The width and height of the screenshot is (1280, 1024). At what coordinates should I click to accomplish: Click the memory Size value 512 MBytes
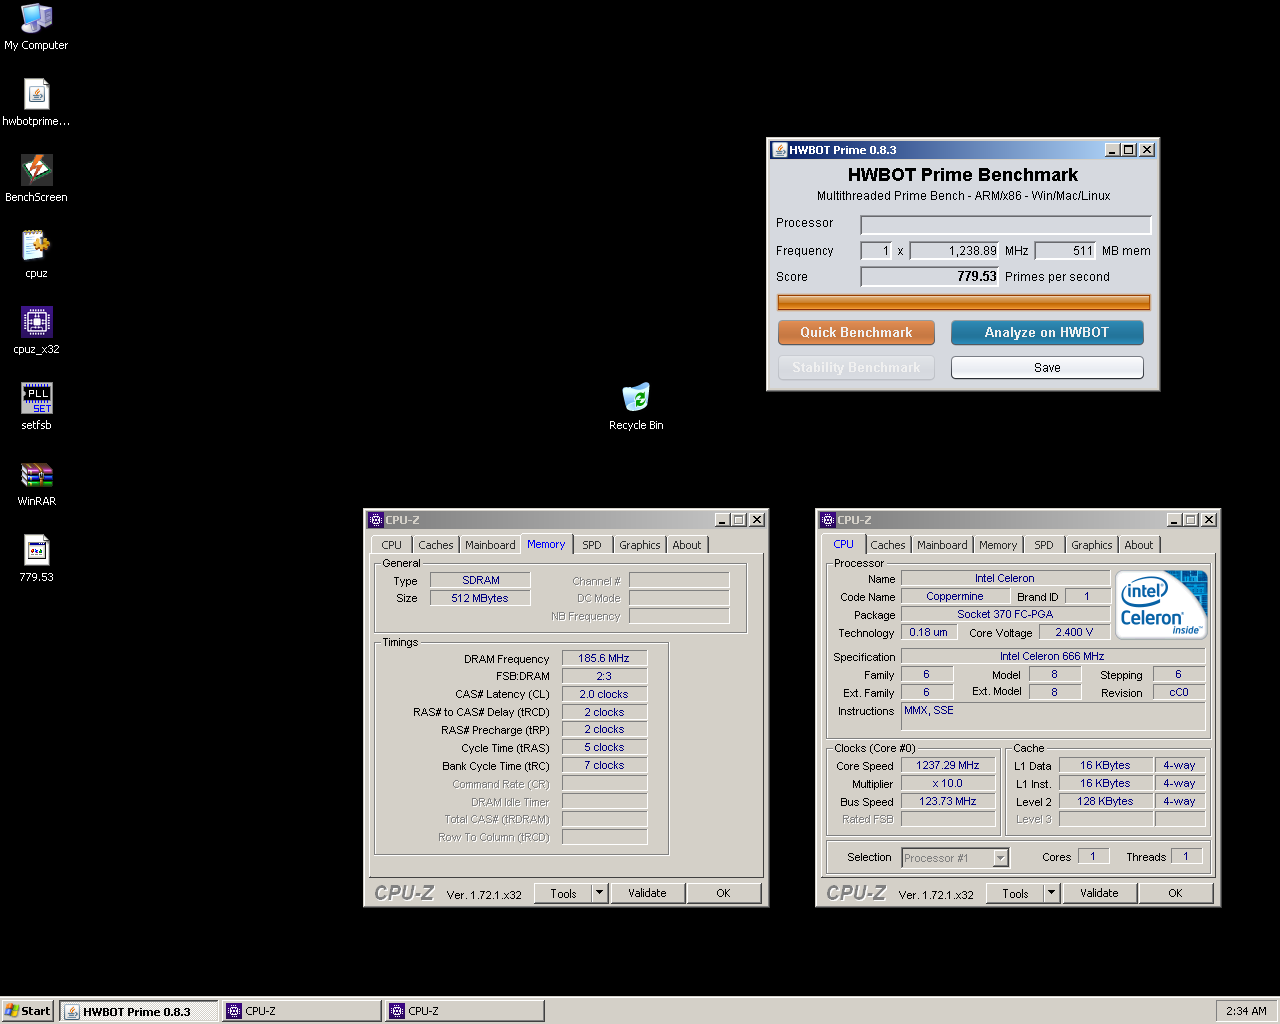(480, 598)
